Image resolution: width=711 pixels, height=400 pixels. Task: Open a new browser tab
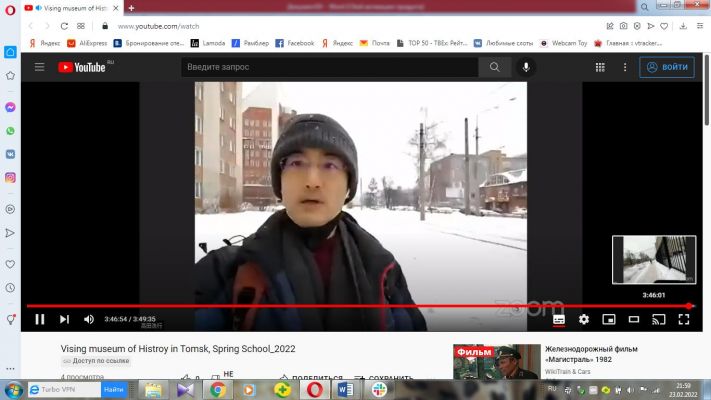click(131, 8)
